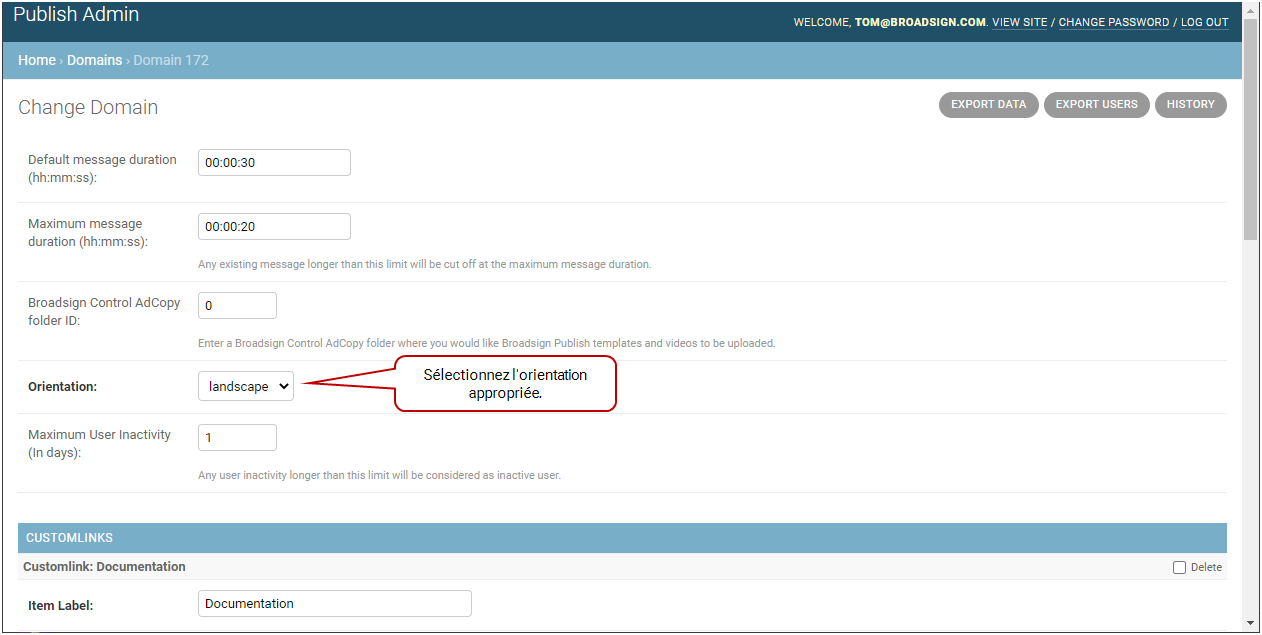Log out via the Log Out link

[1205, 22]
